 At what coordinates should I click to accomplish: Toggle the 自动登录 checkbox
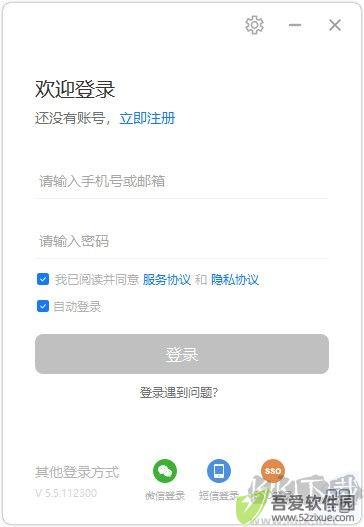(x=43, y=306)
